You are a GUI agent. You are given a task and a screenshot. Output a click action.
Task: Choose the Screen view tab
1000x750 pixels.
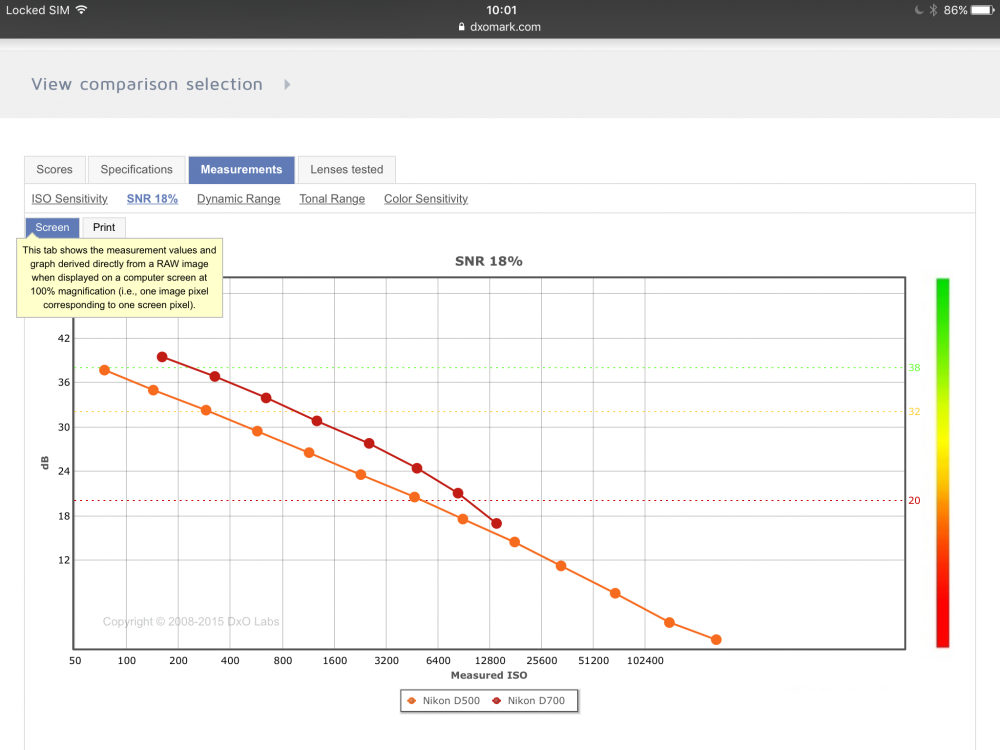click(x=52, y=227)
